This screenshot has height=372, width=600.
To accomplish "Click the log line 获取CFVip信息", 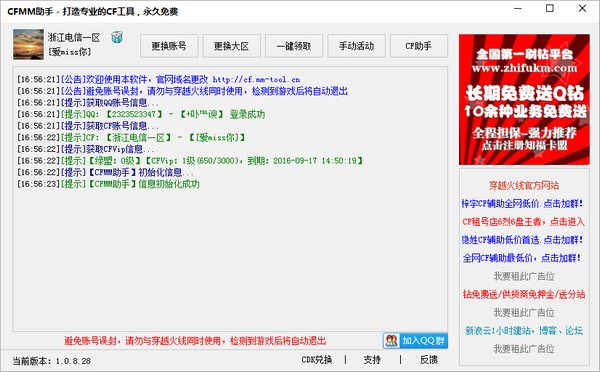I will (86, 149).
